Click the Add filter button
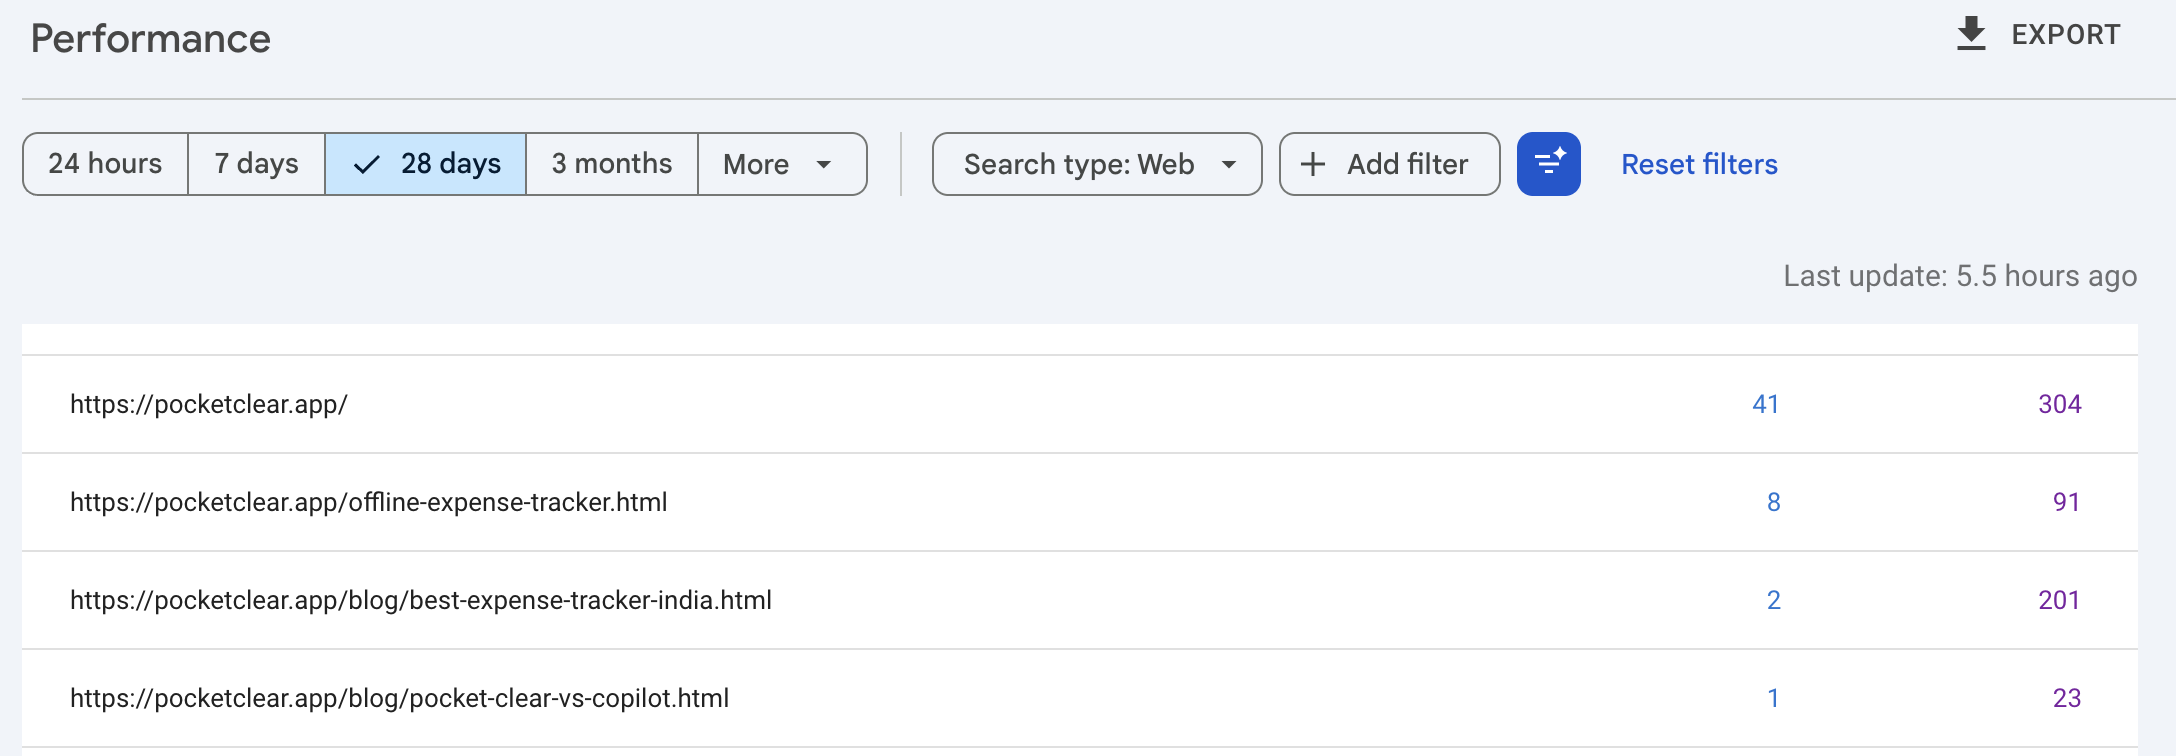The height and width of the screenshot is (756, 2176). (1389, 164)
